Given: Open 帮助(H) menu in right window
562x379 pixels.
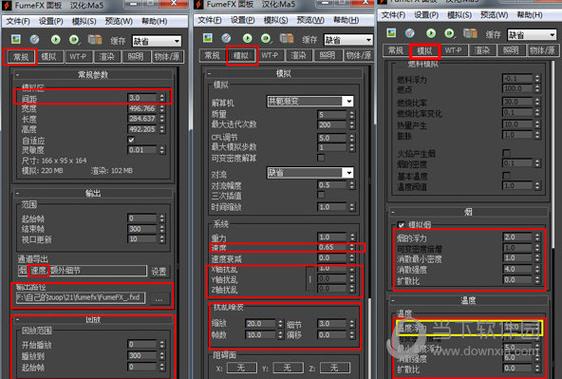Looking at the screenshot, I should (x=530, y=15).
